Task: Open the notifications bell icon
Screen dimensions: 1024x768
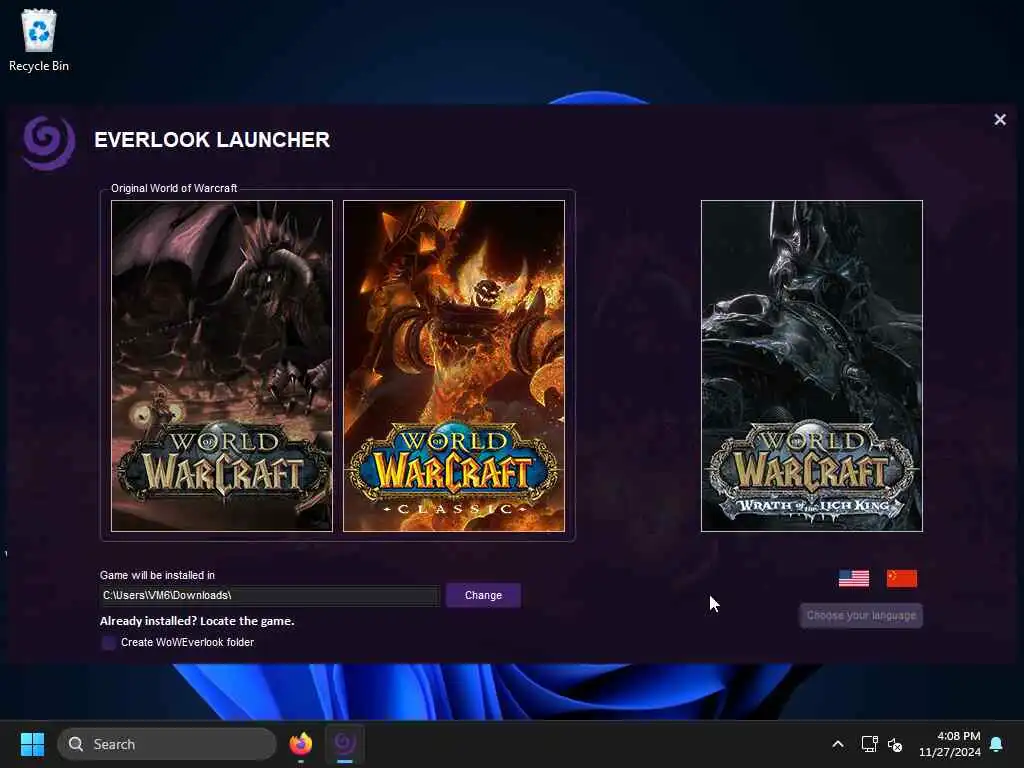Action: click(997, 744)
